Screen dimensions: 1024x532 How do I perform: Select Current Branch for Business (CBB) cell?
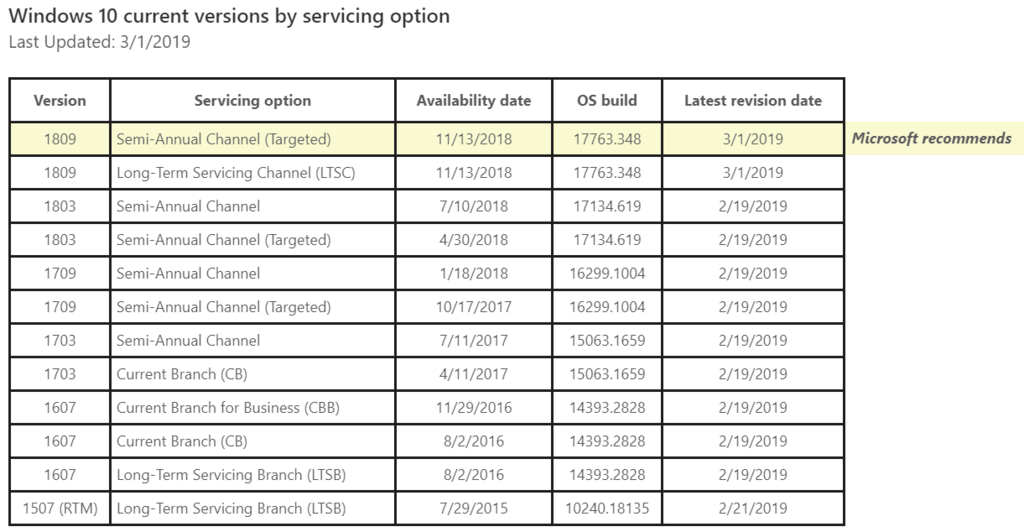pos(253,408)
